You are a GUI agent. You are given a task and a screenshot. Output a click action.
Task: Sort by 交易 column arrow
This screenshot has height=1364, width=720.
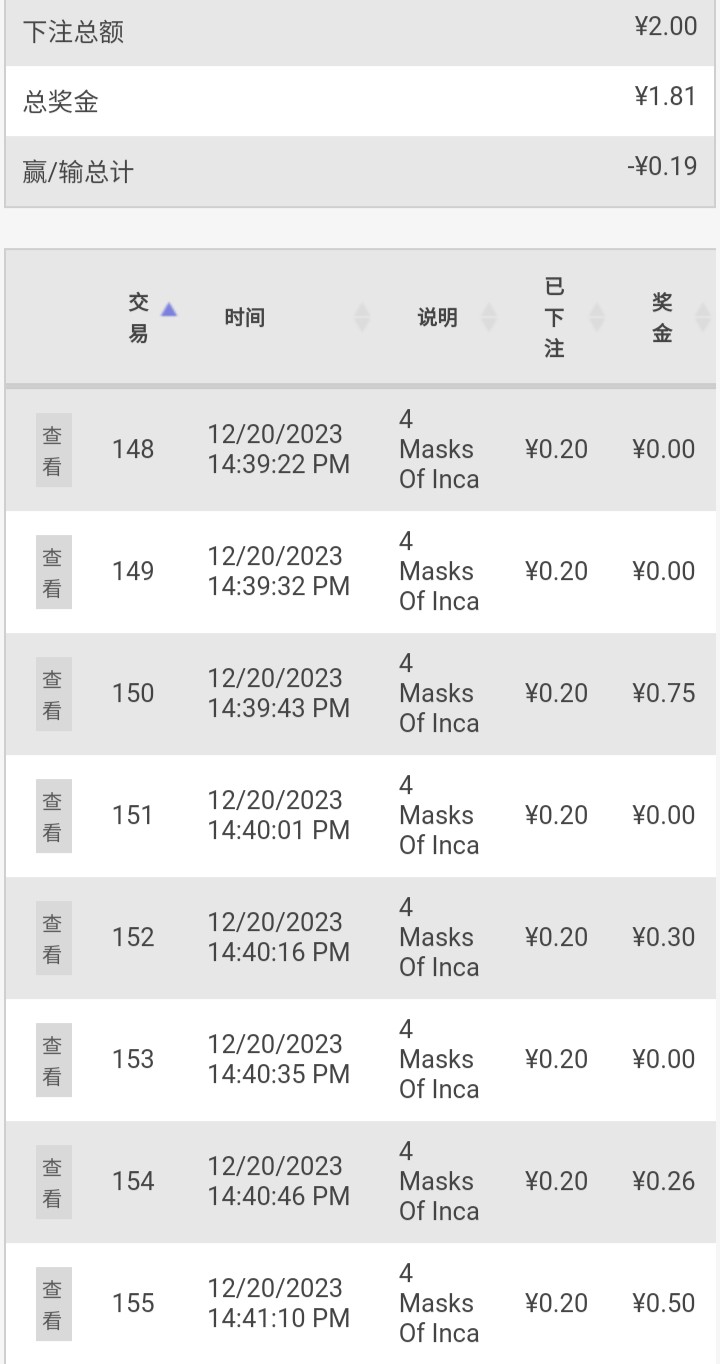click(169, 310)
